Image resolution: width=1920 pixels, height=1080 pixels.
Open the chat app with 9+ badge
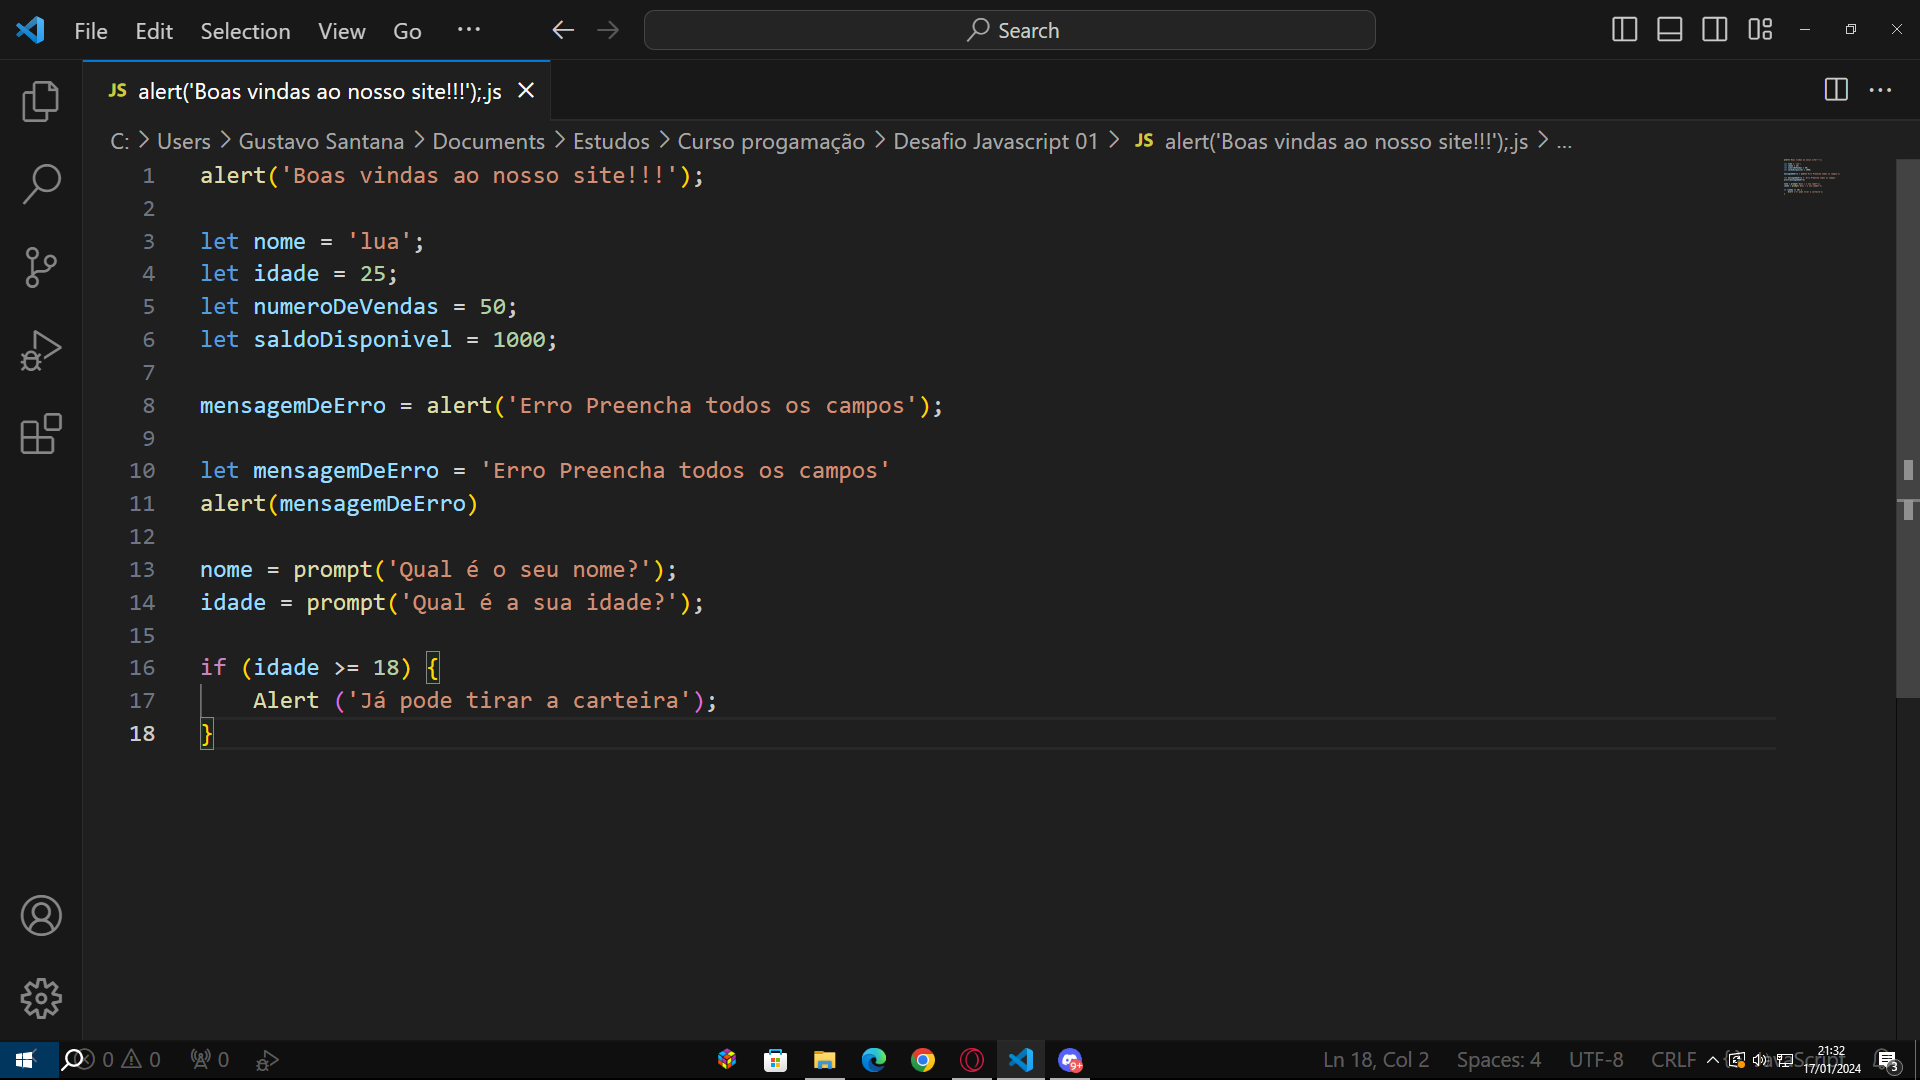(x=1070, y=1060)
